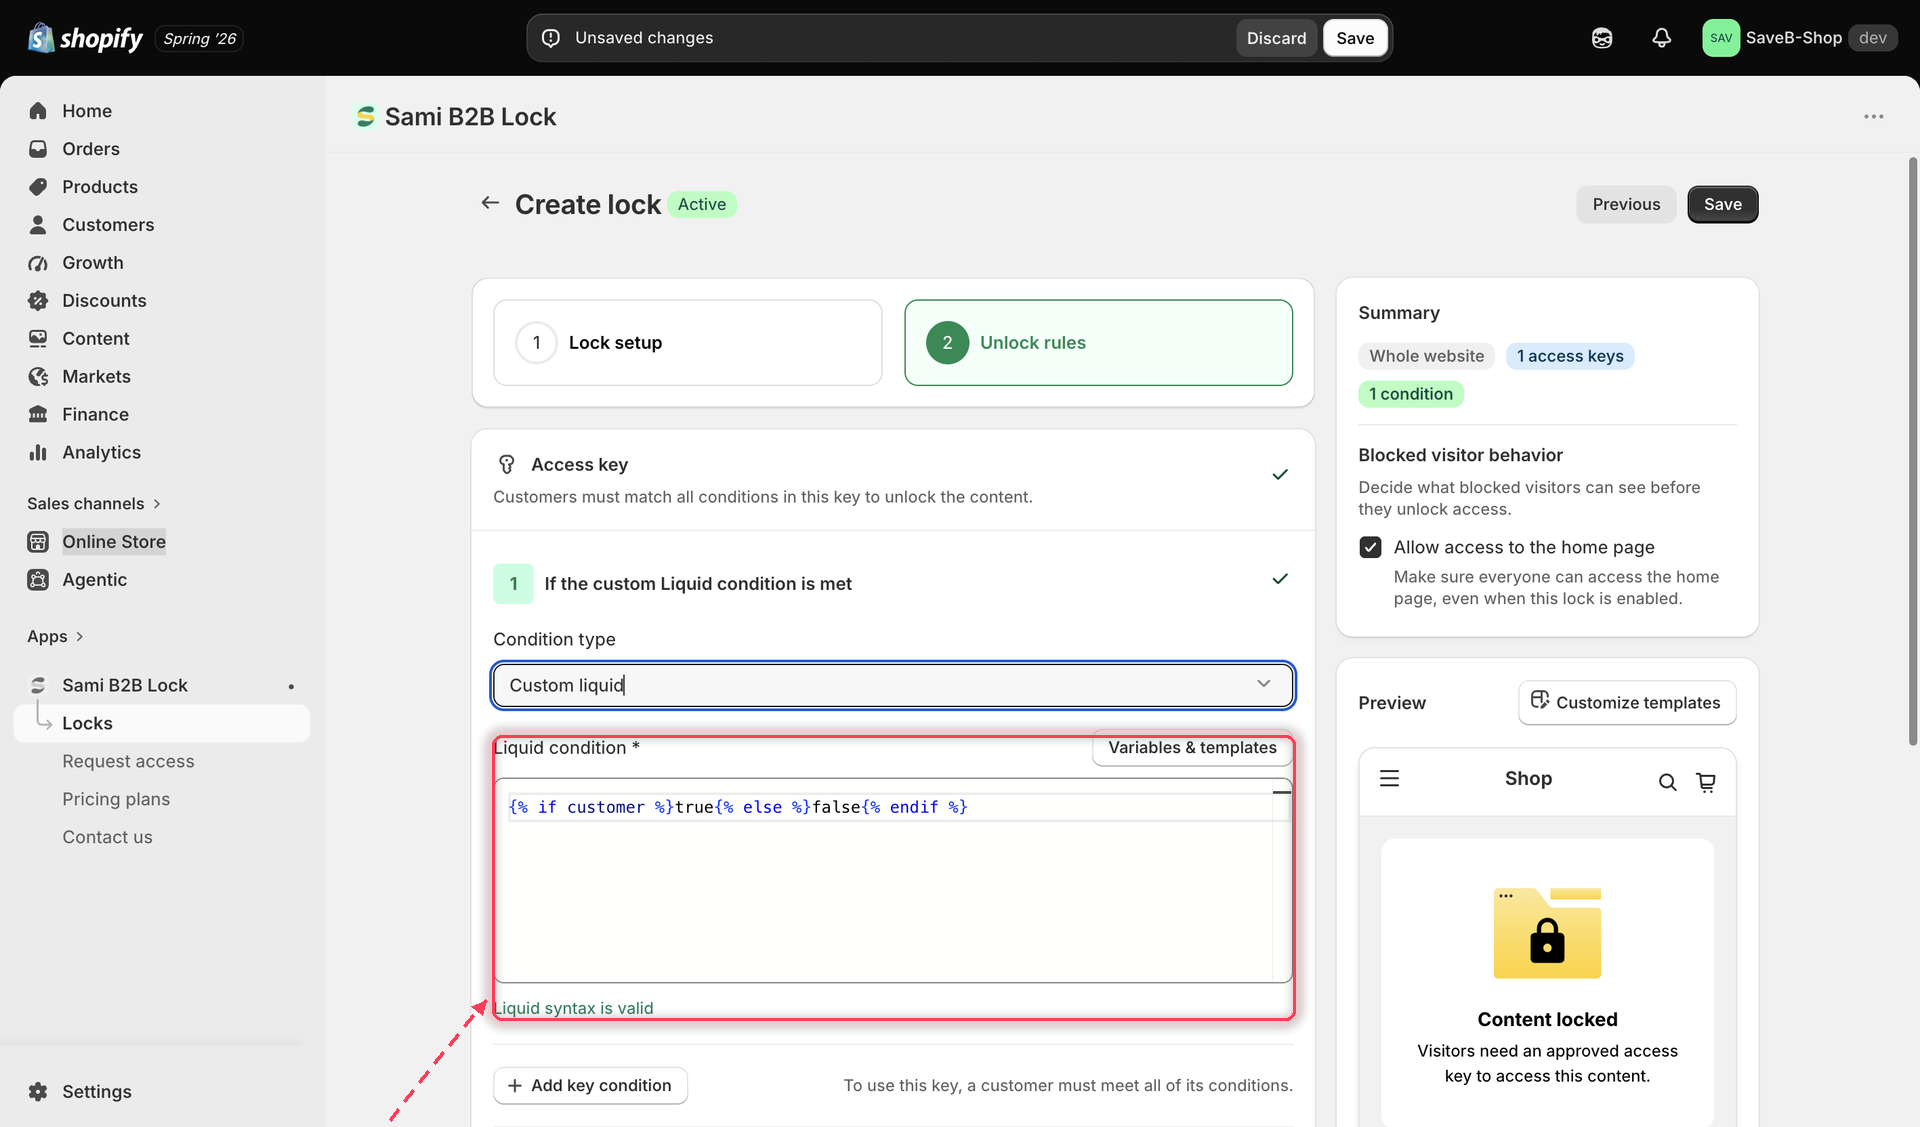
Task: Click the Previous button
Action: (x=1626, y=204)
